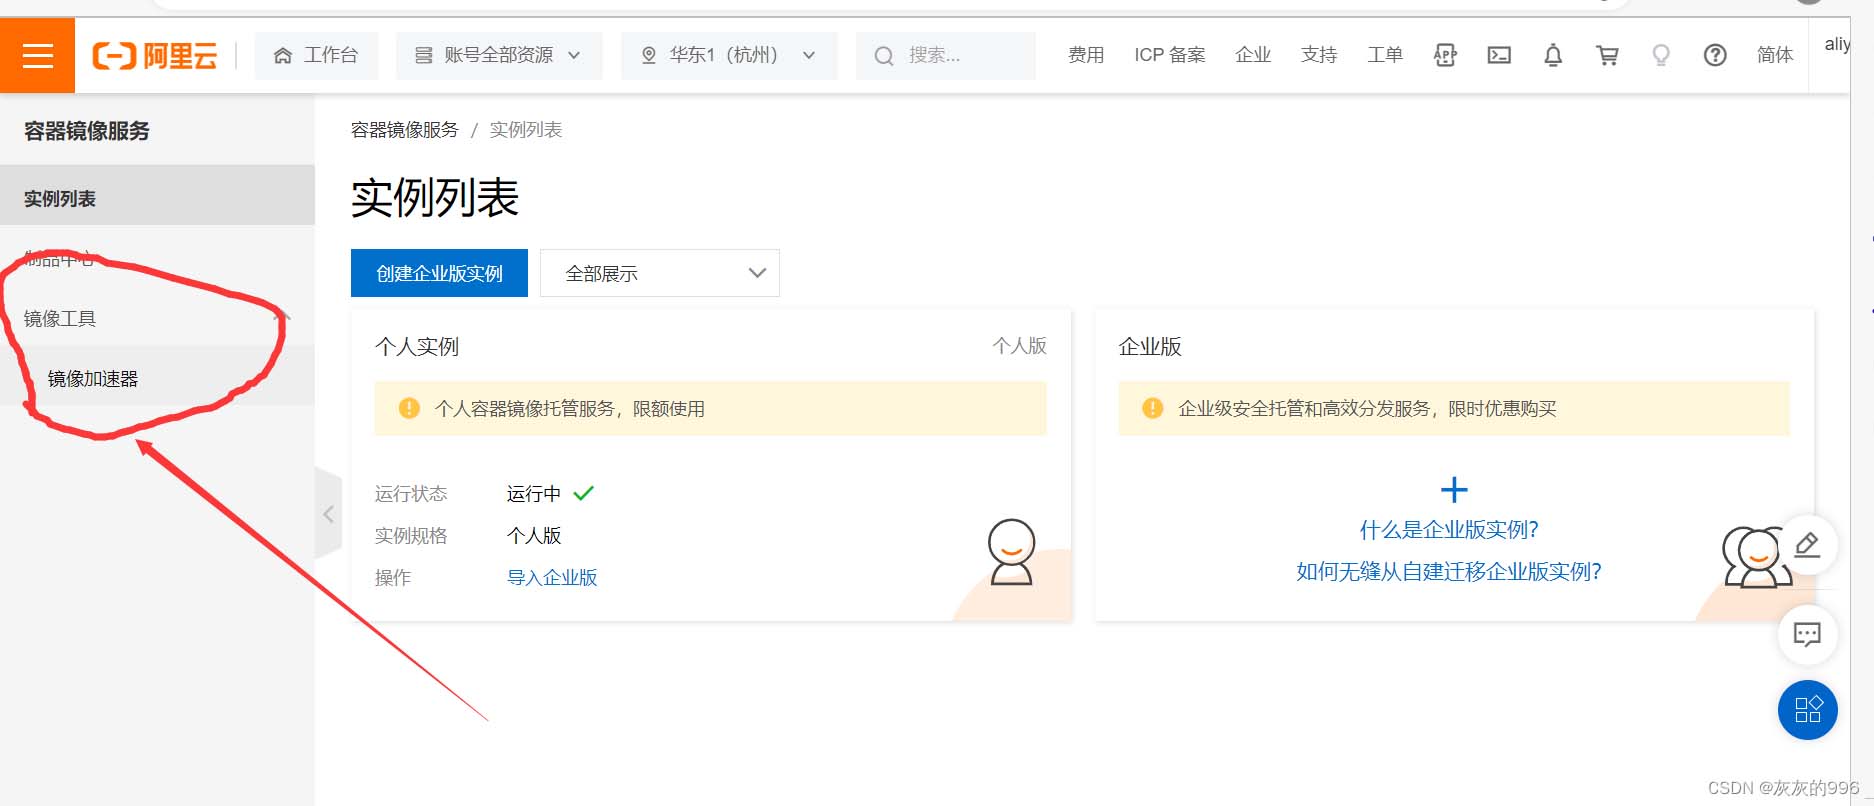The image size is (1874, 806).
Task: Focus the top 搜索 search field
Action: tap(945, 55)
